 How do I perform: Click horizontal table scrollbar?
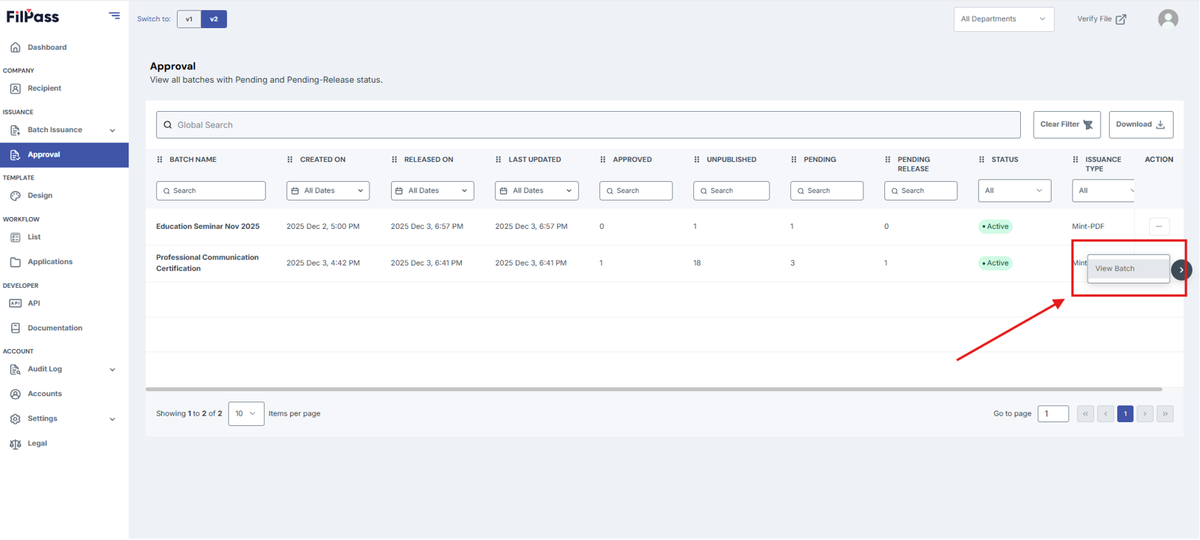click(654, 389)
